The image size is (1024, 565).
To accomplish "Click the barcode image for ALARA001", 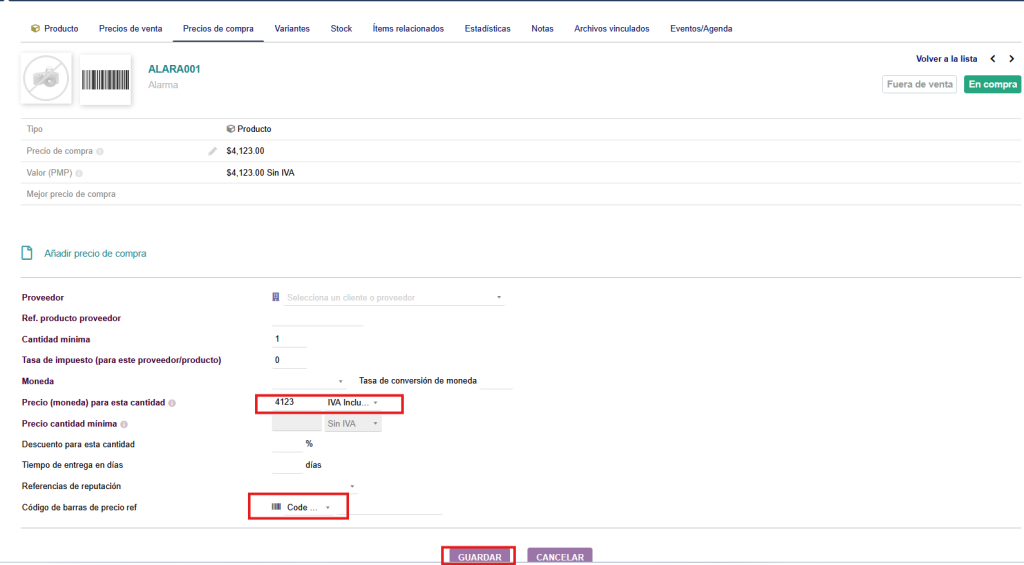I will coord(105,80).
